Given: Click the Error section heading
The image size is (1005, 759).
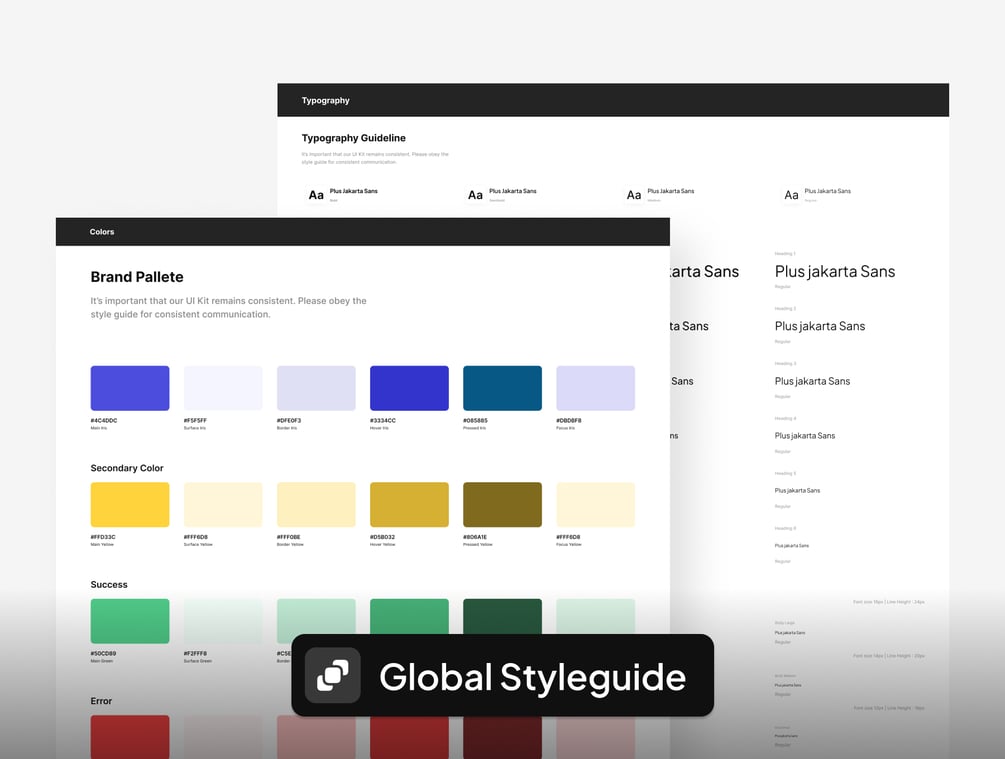Looking at the screenshot, I should (x=101, y=701).
